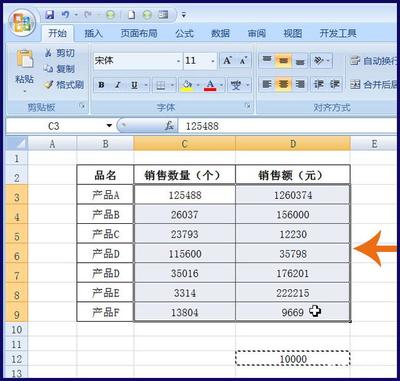The height and width of the screenshot is (381, 400).
Task: Switch to the 数据 tab
Action: tap(220, 33)
